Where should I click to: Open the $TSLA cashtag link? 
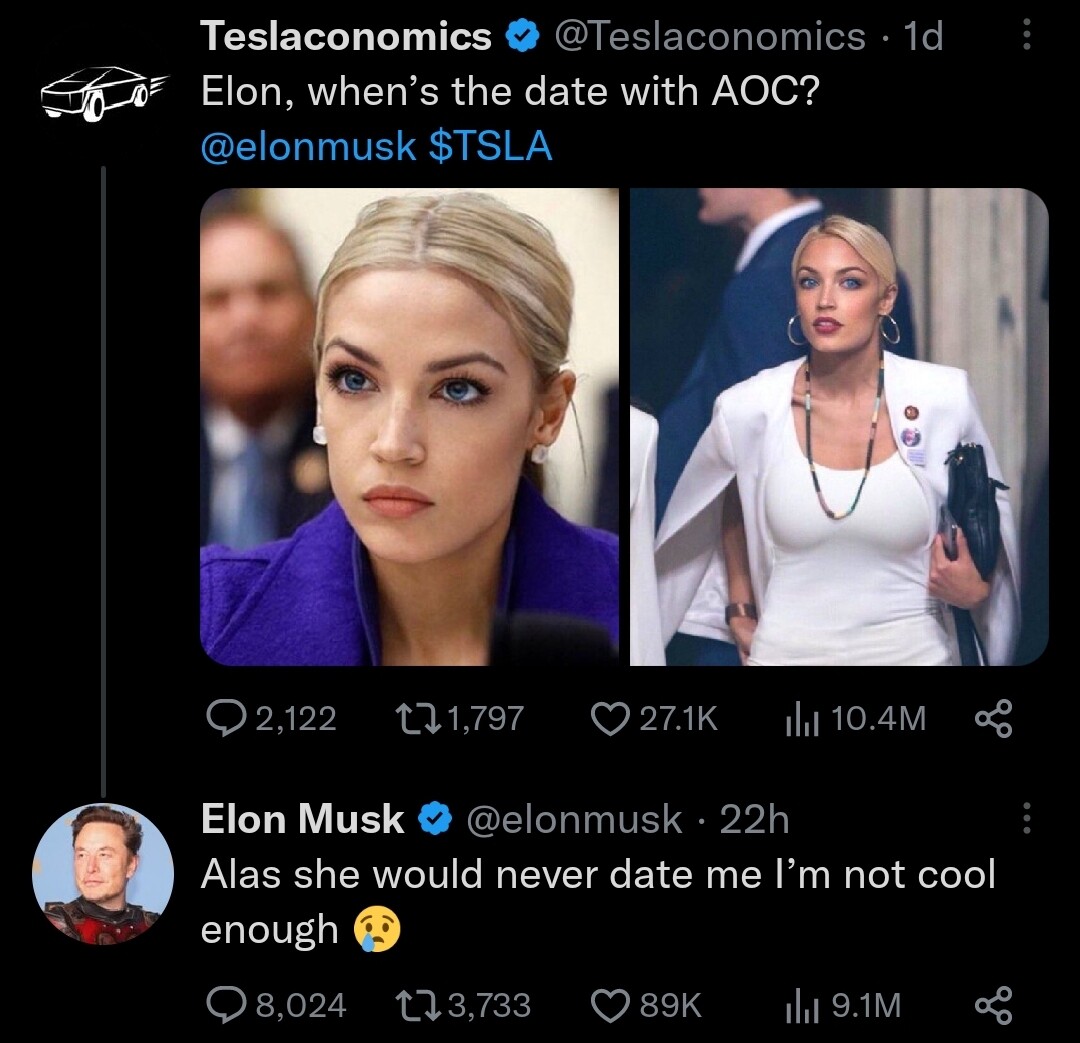(490, 146)
